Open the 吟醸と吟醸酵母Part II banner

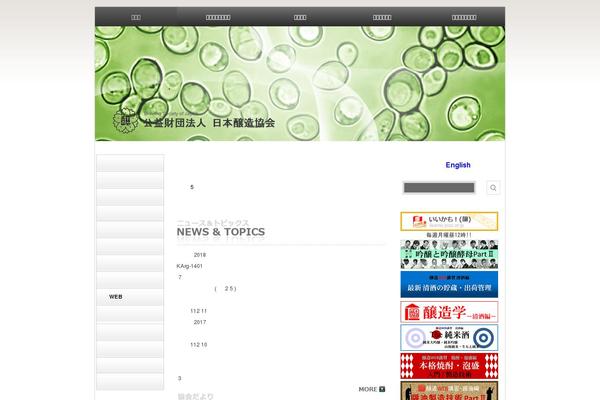pyautogui.click(x=449, y=254)
